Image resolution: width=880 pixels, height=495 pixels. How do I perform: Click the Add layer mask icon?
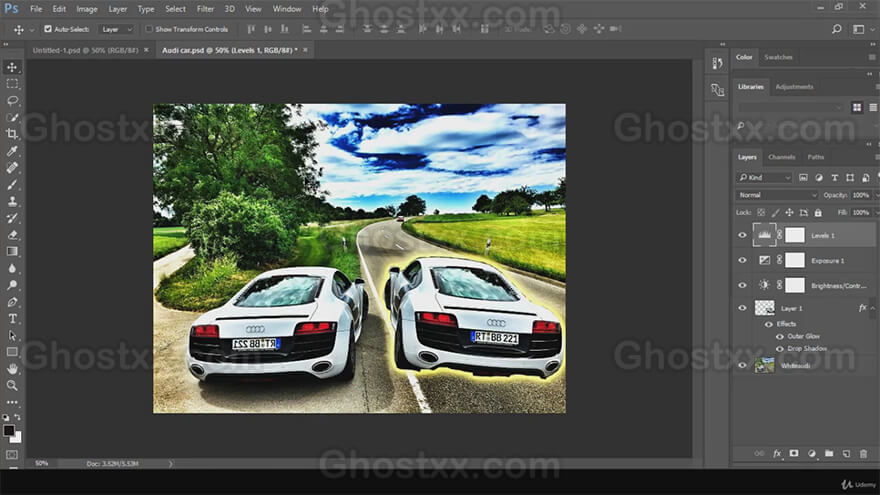(794, 453)
